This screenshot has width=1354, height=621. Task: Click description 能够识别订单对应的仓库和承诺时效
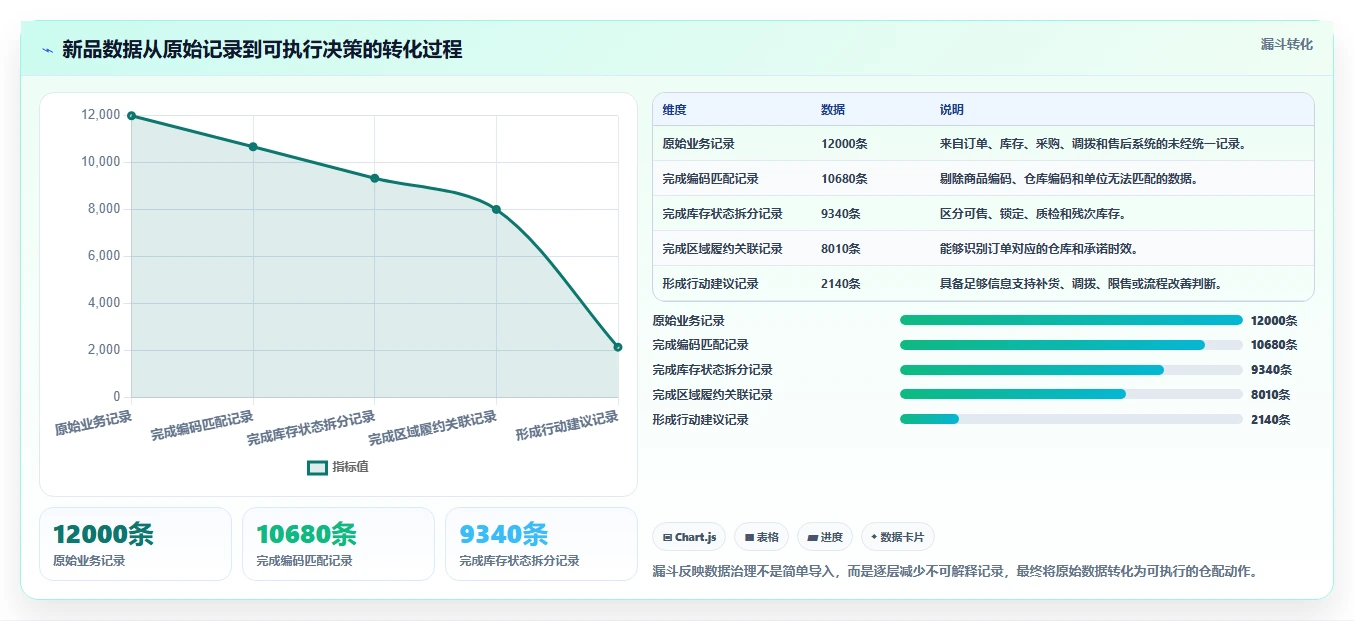pos(1039,249)
